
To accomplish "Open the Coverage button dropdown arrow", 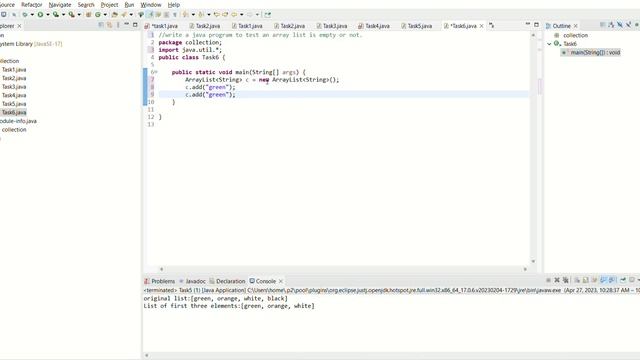I will click(63, 15).
